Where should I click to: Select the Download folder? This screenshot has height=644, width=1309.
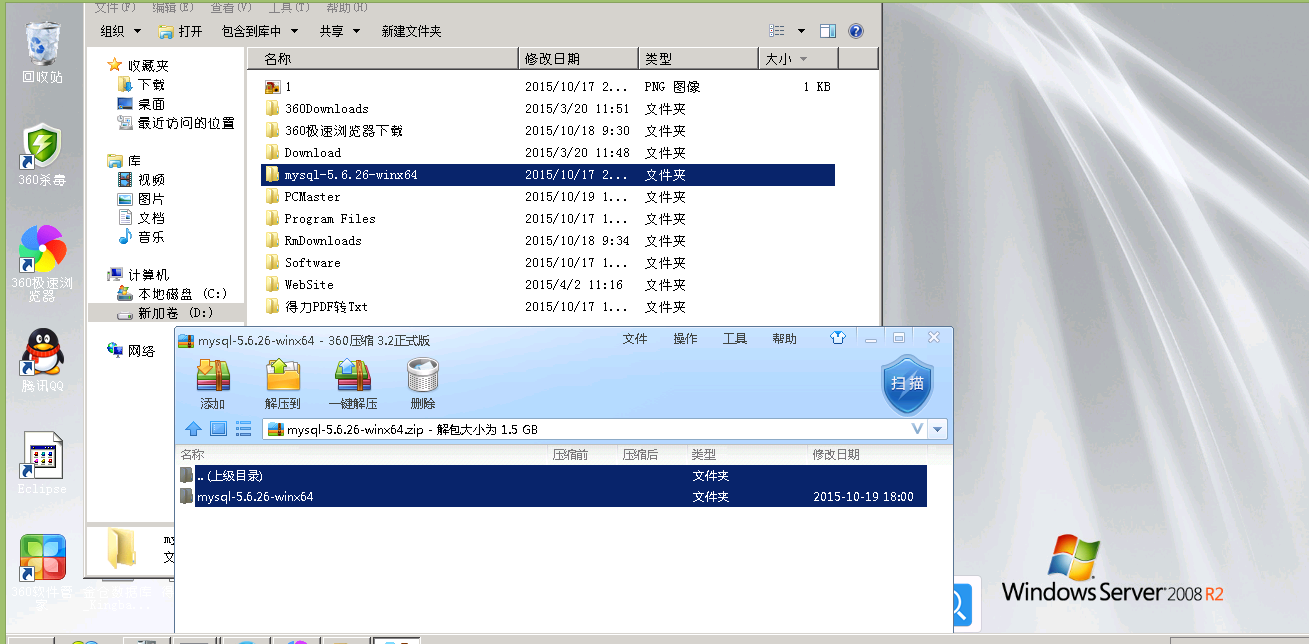(548, 153)
